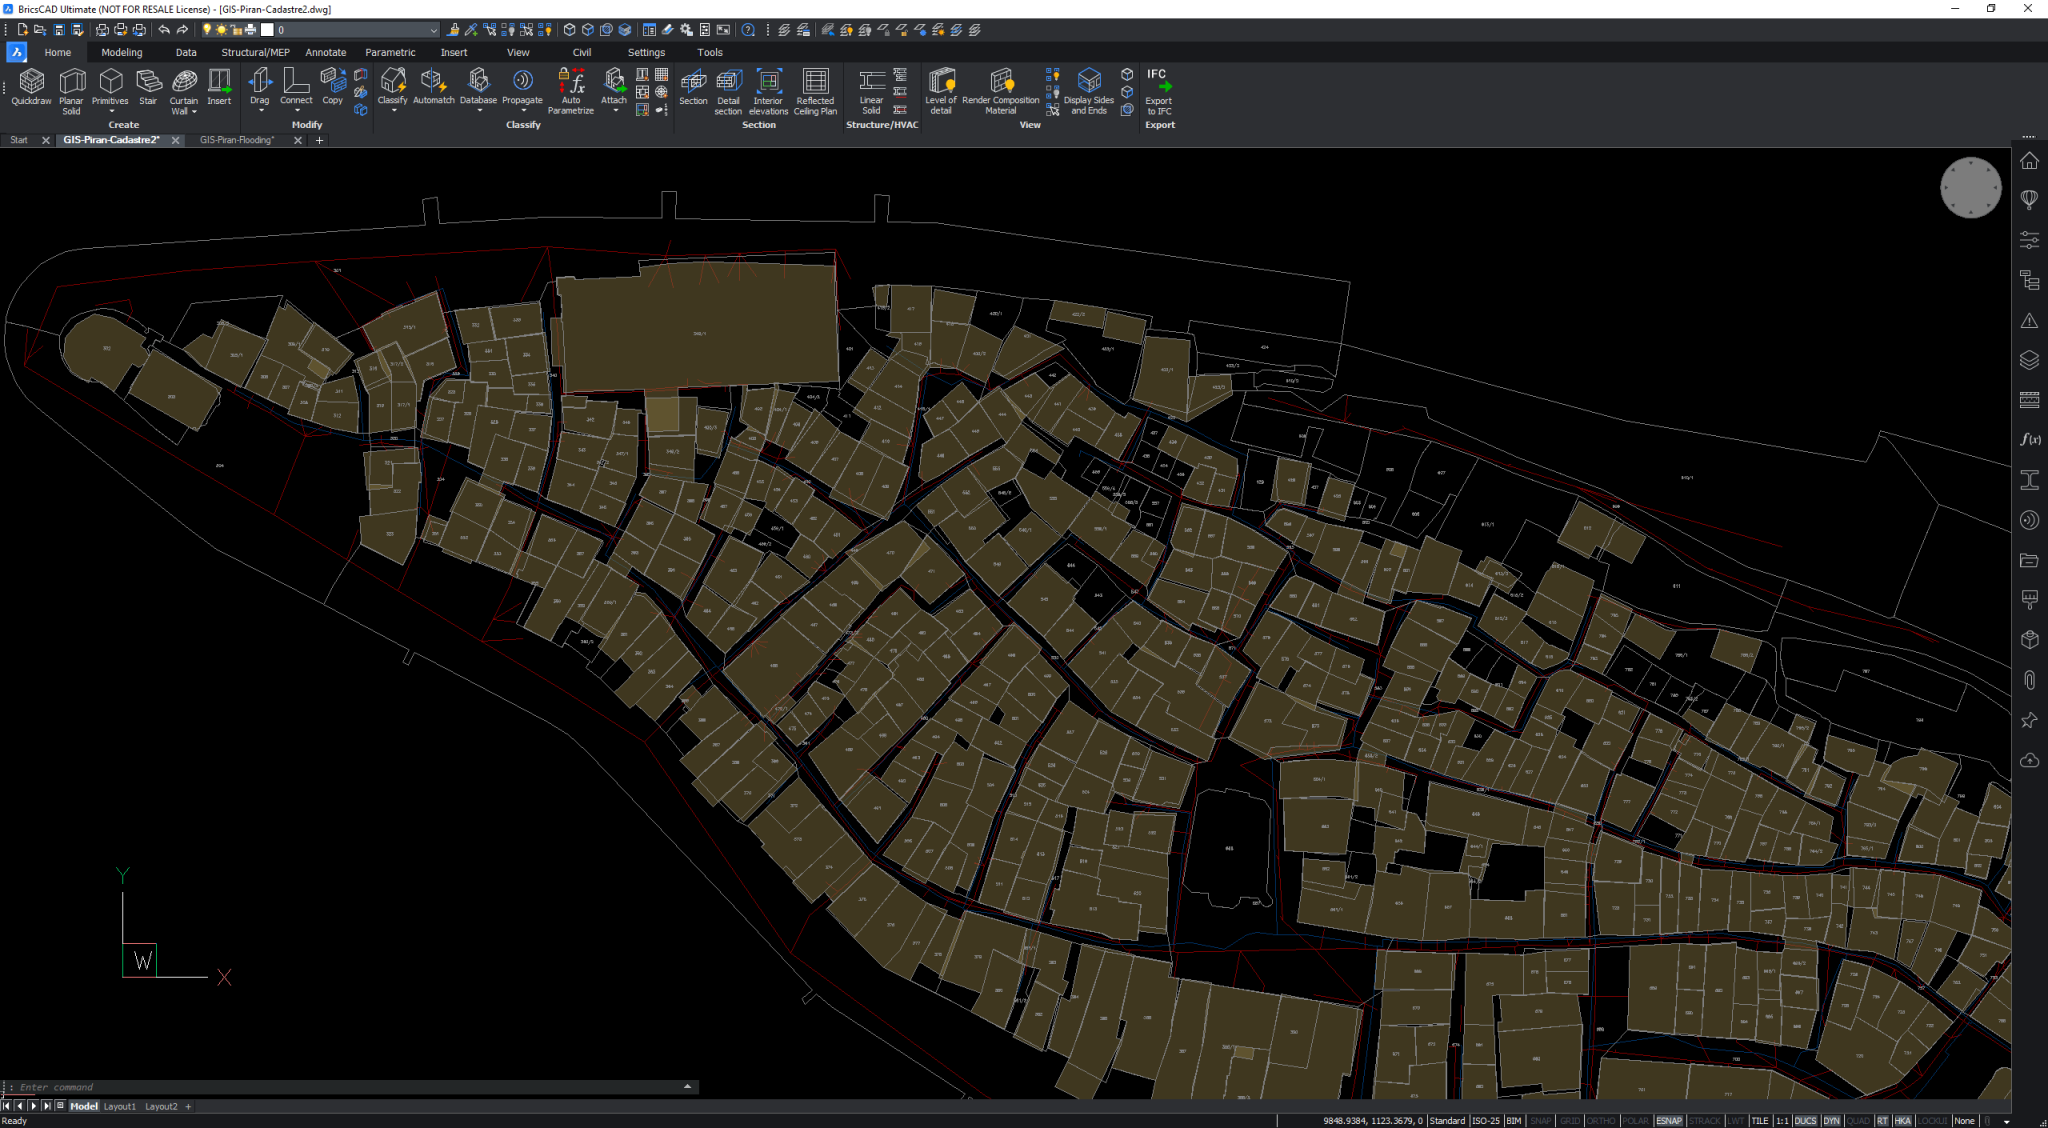Image resolution: width=2048 pixels, height=1128 pixels.
Task: Click the current color swatch in the toolbar
Action: pos(267,29)
